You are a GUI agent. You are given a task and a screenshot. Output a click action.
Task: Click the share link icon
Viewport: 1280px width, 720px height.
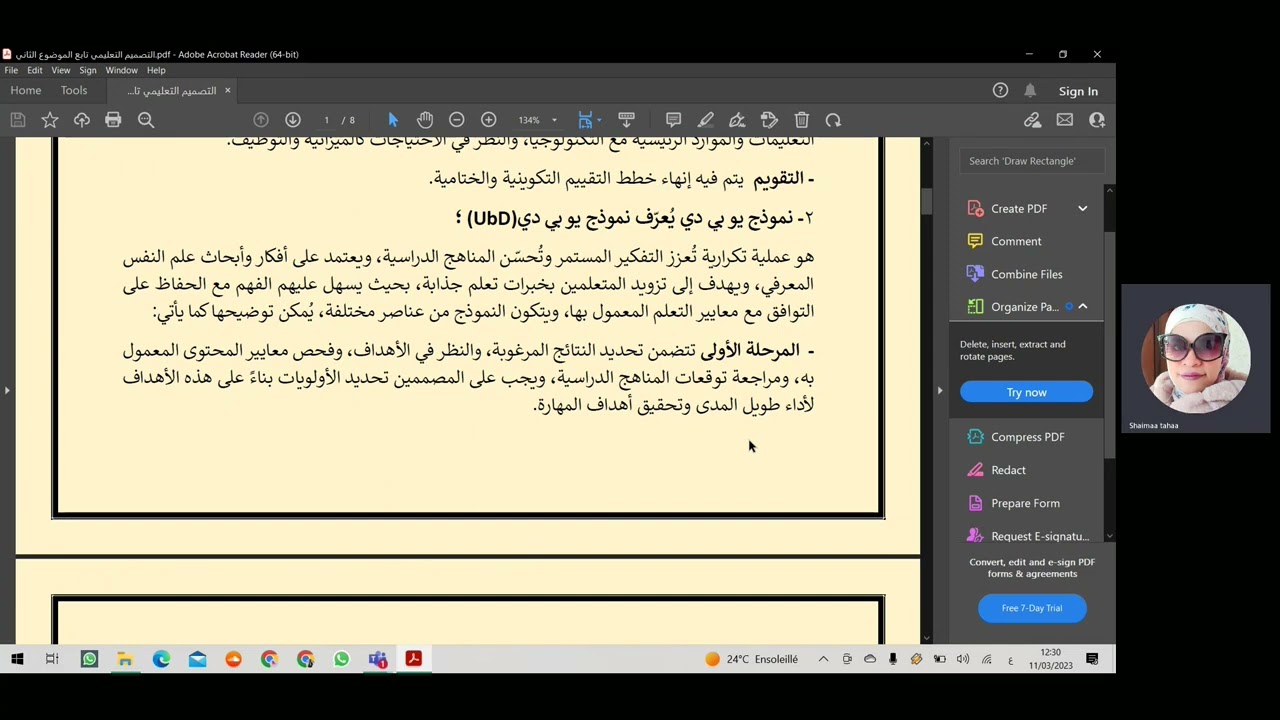[1033, 120]
